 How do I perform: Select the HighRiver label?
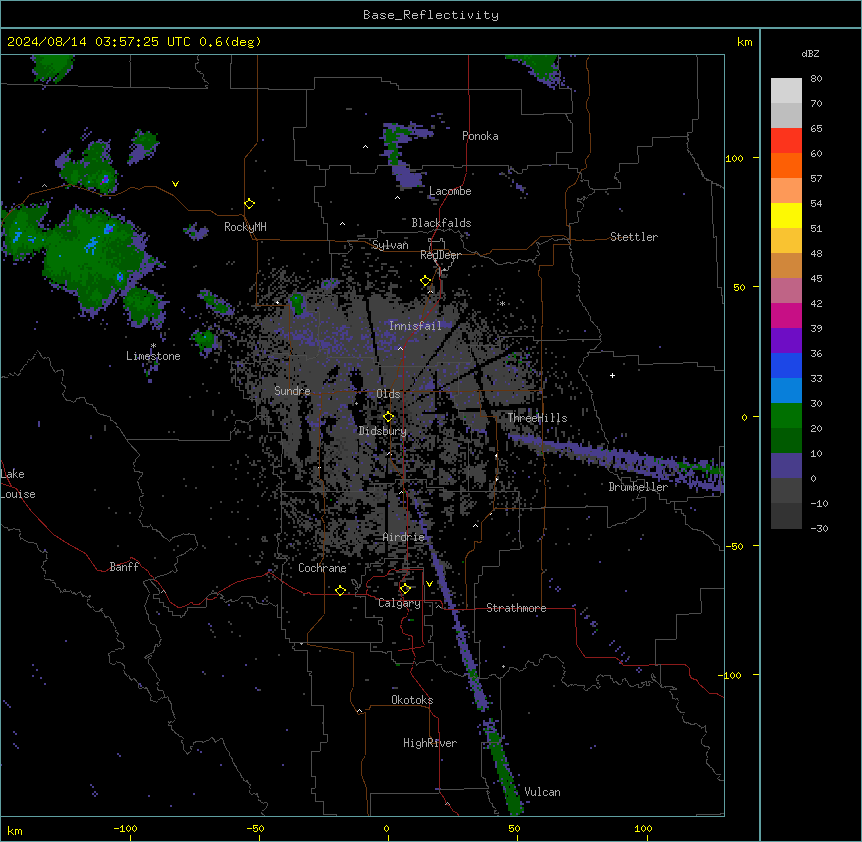[x=430, y=743]
